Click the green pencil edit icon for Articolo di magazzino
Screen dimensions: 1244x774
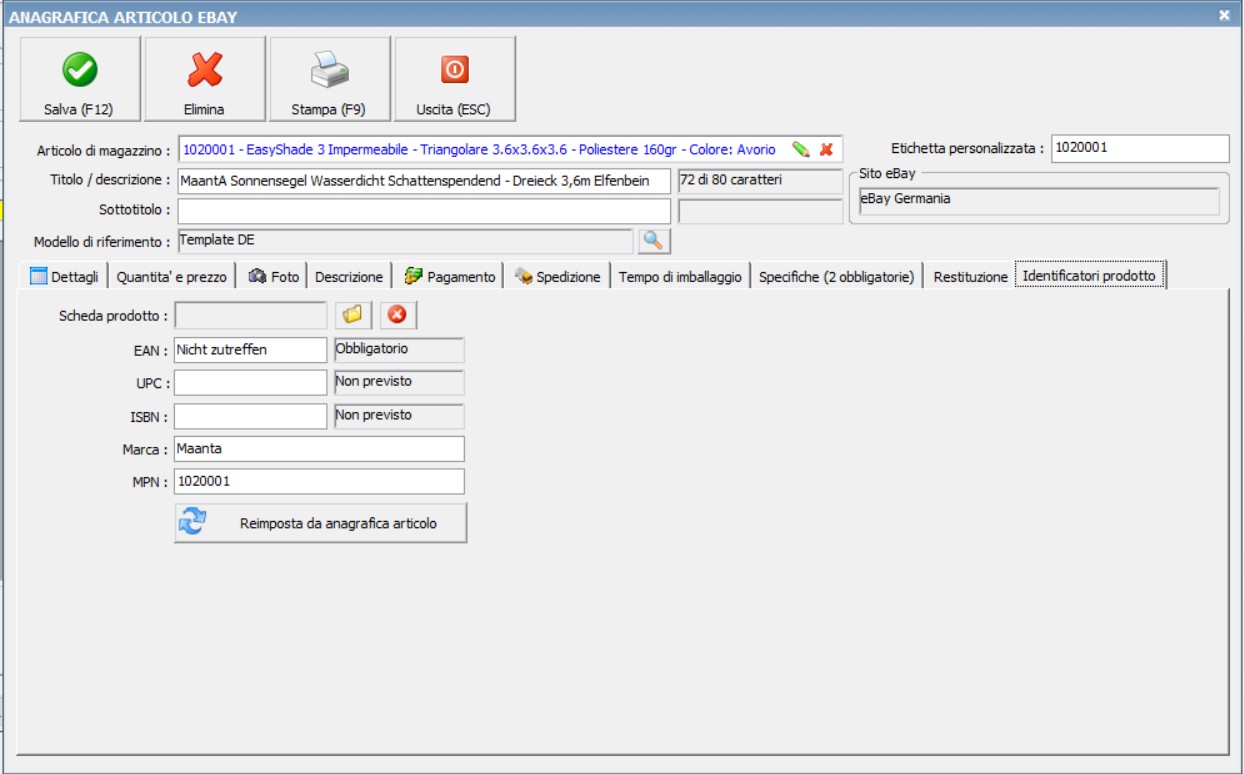[800, 149]
